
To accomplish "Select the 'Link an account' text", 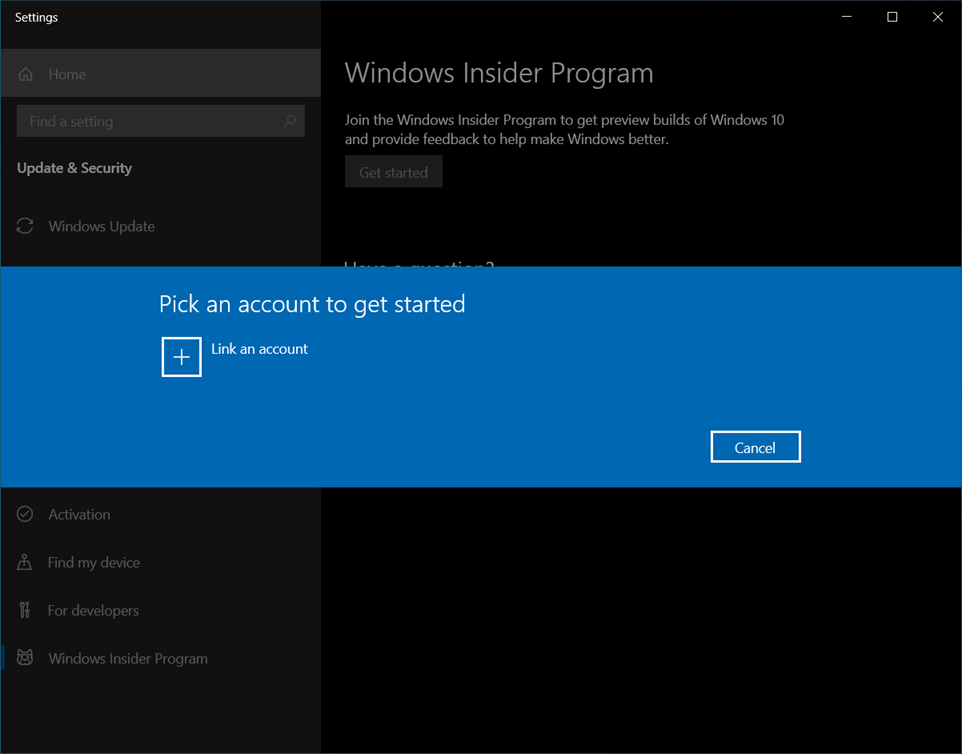I will 259,349.
